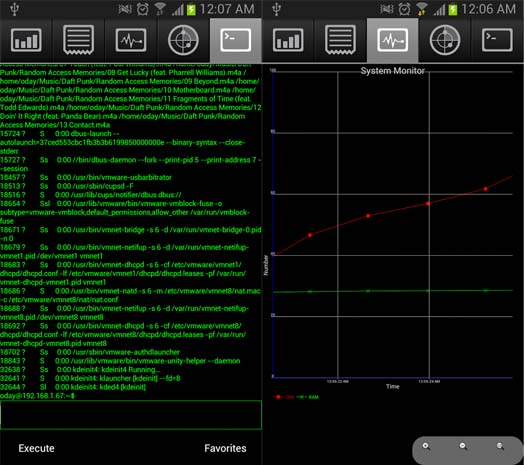The image size is (525, 465).
Task: Tap the alarm clock icon beside 12:07 AM
Action: click(x=143, y=9)
